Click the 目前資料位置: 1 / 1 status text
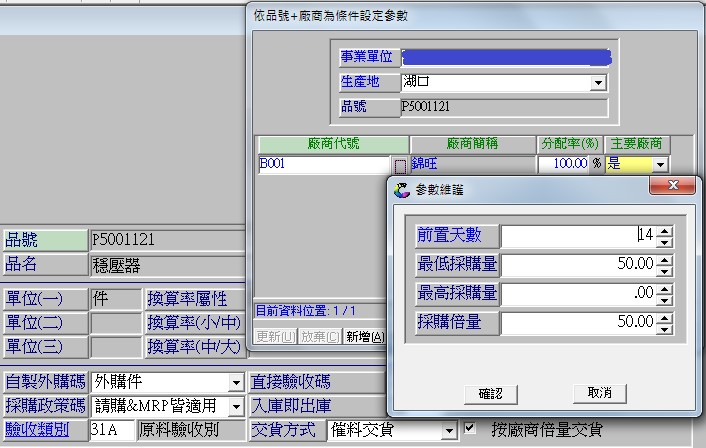Viewport: 706px width, 448px height. [x=306, y=311]
